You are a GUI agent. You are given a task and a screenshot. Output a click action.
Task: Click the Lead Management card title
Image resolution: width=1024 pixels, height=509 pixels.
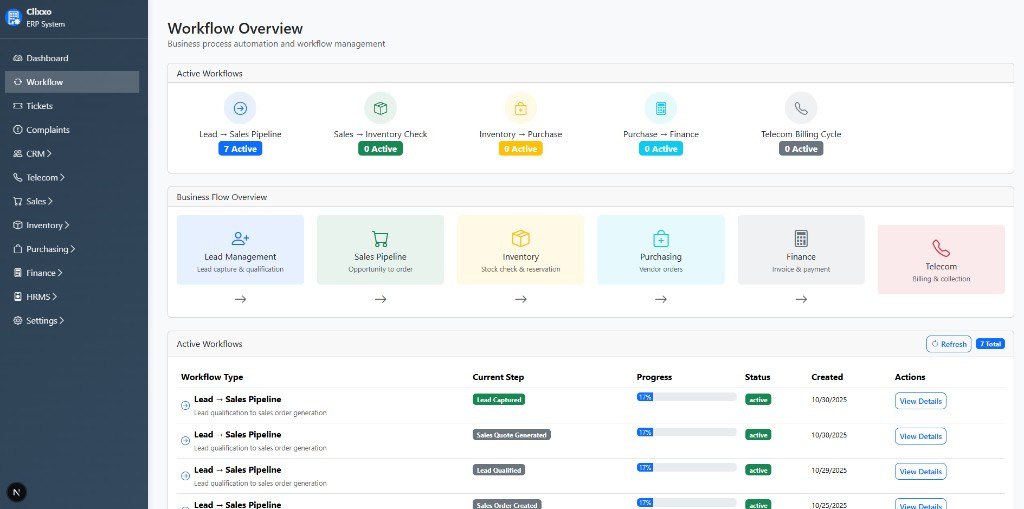(240, 257)
